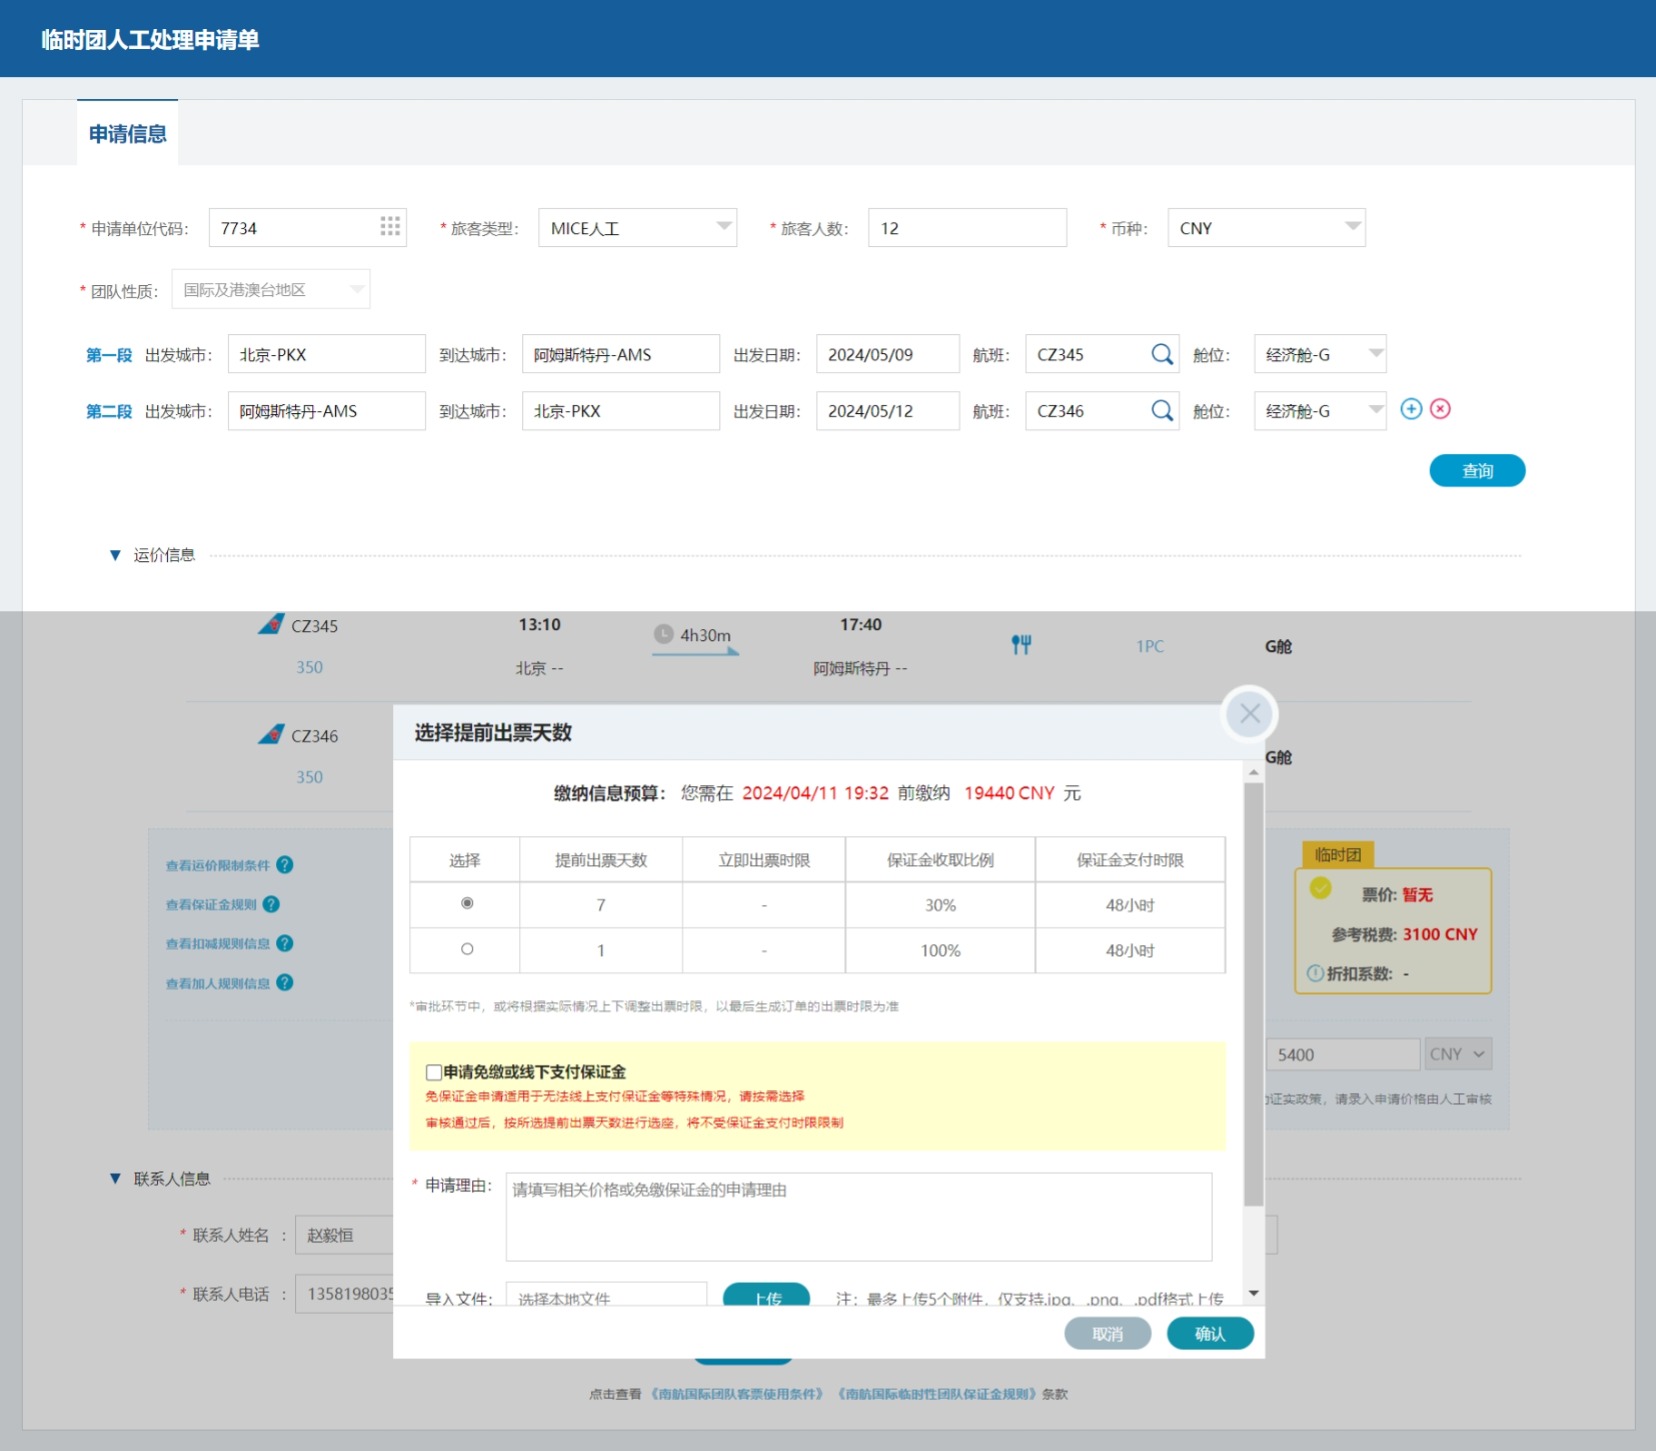The width and height of the screenshot is (1656, 1451).
Task: Select the 7 days advance ticketing radio
Action: tap(467, 904)
